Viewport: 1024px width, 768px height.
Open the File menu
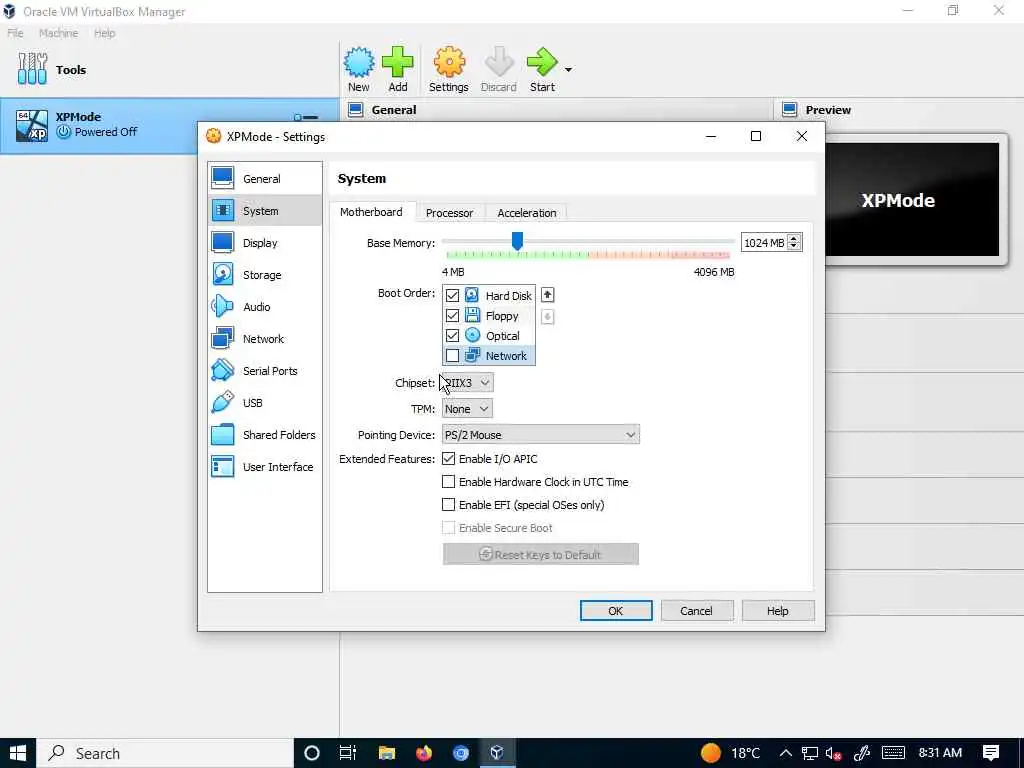(15, 33)
